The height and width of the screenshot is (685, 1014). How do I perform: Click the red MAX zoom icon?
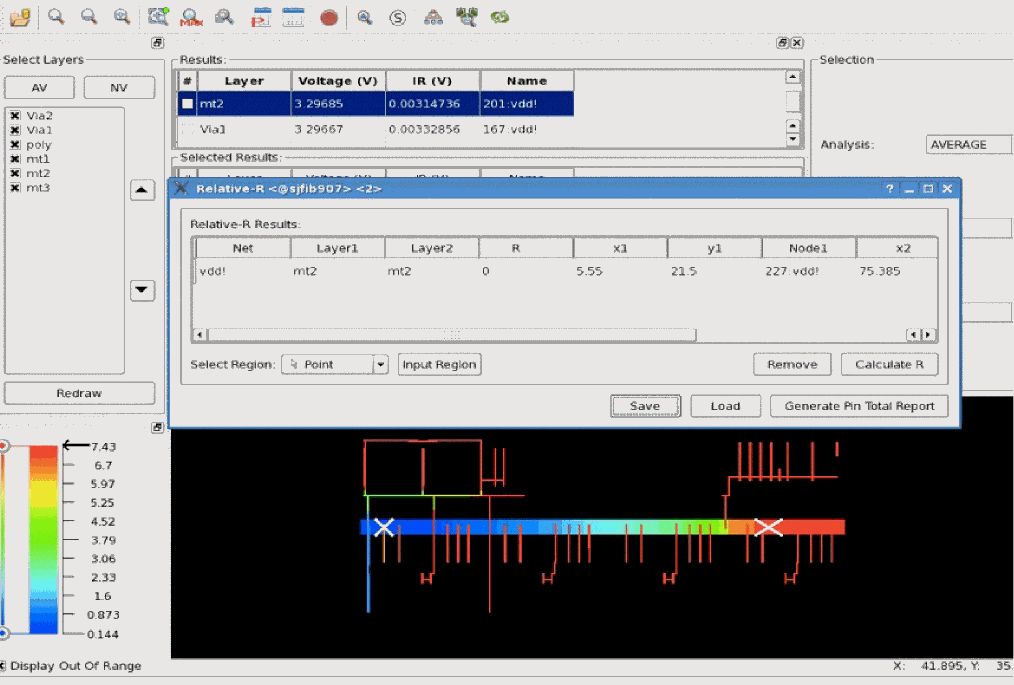click(x=190, y=17)
